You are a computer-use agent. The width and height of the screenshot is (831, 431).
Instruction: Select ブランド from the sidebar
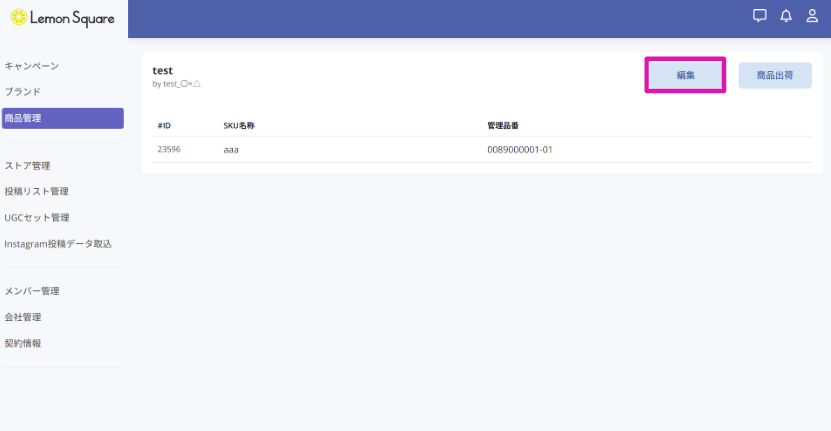tap(23, 92)
